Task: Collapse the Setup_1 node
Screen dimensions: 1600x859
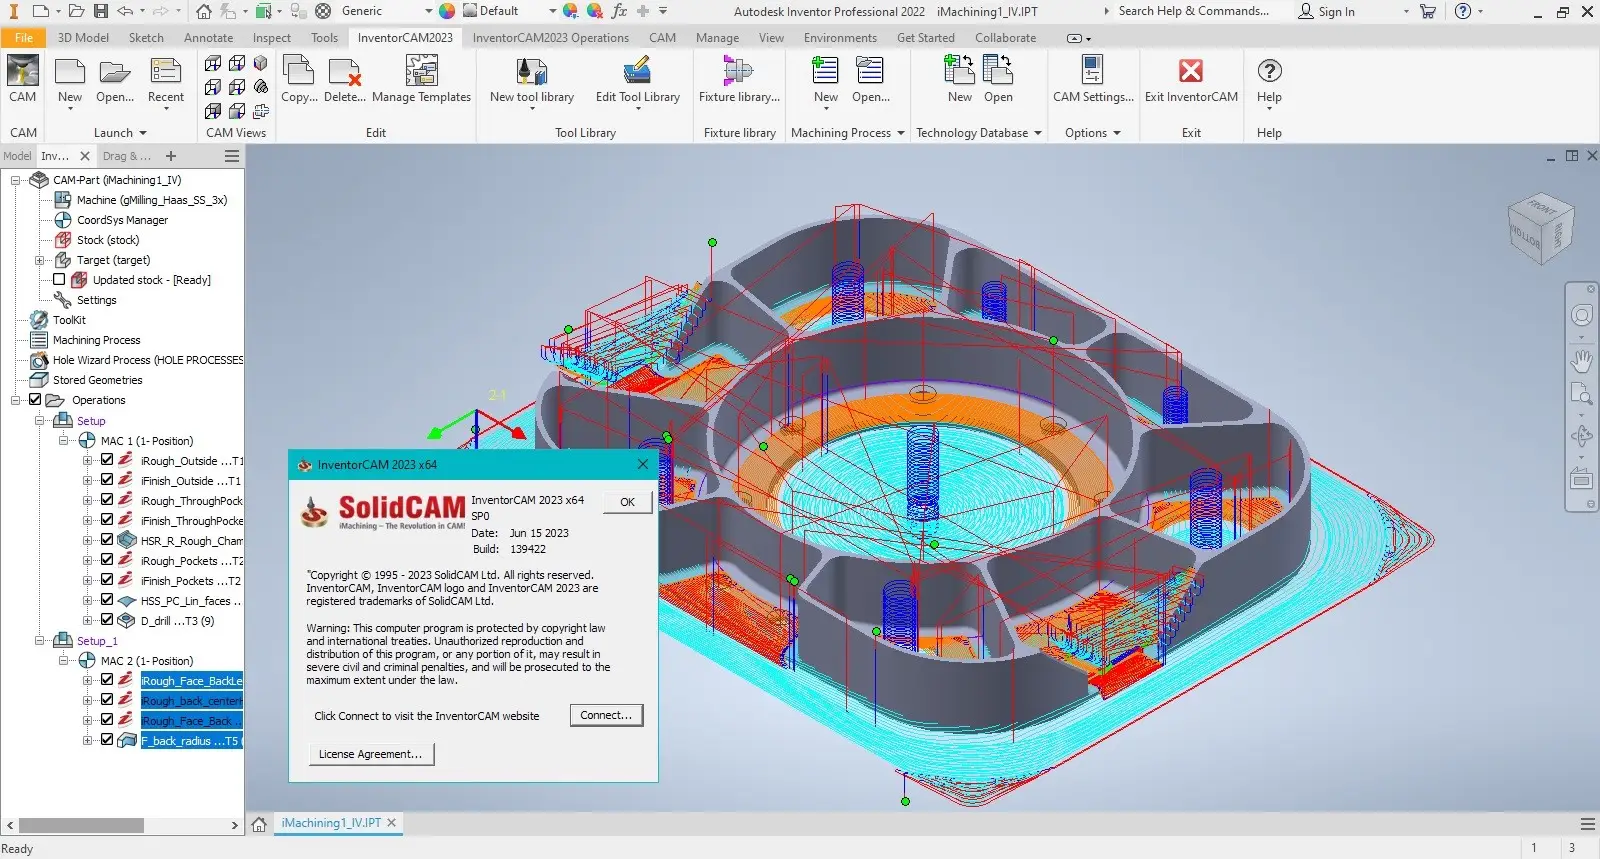Action: pyautogui.click(x=39, y=640)
